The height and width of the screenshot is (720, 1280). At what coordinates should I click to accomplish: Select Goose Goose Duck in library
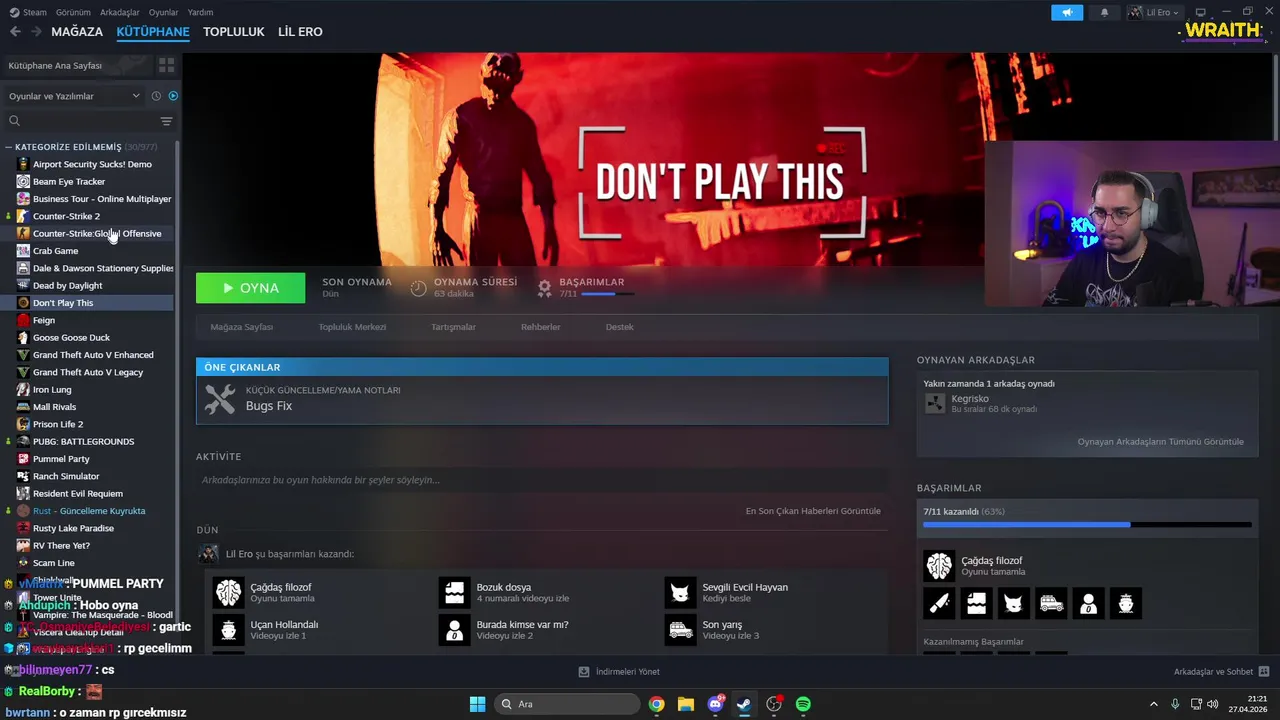click(71, 338)
